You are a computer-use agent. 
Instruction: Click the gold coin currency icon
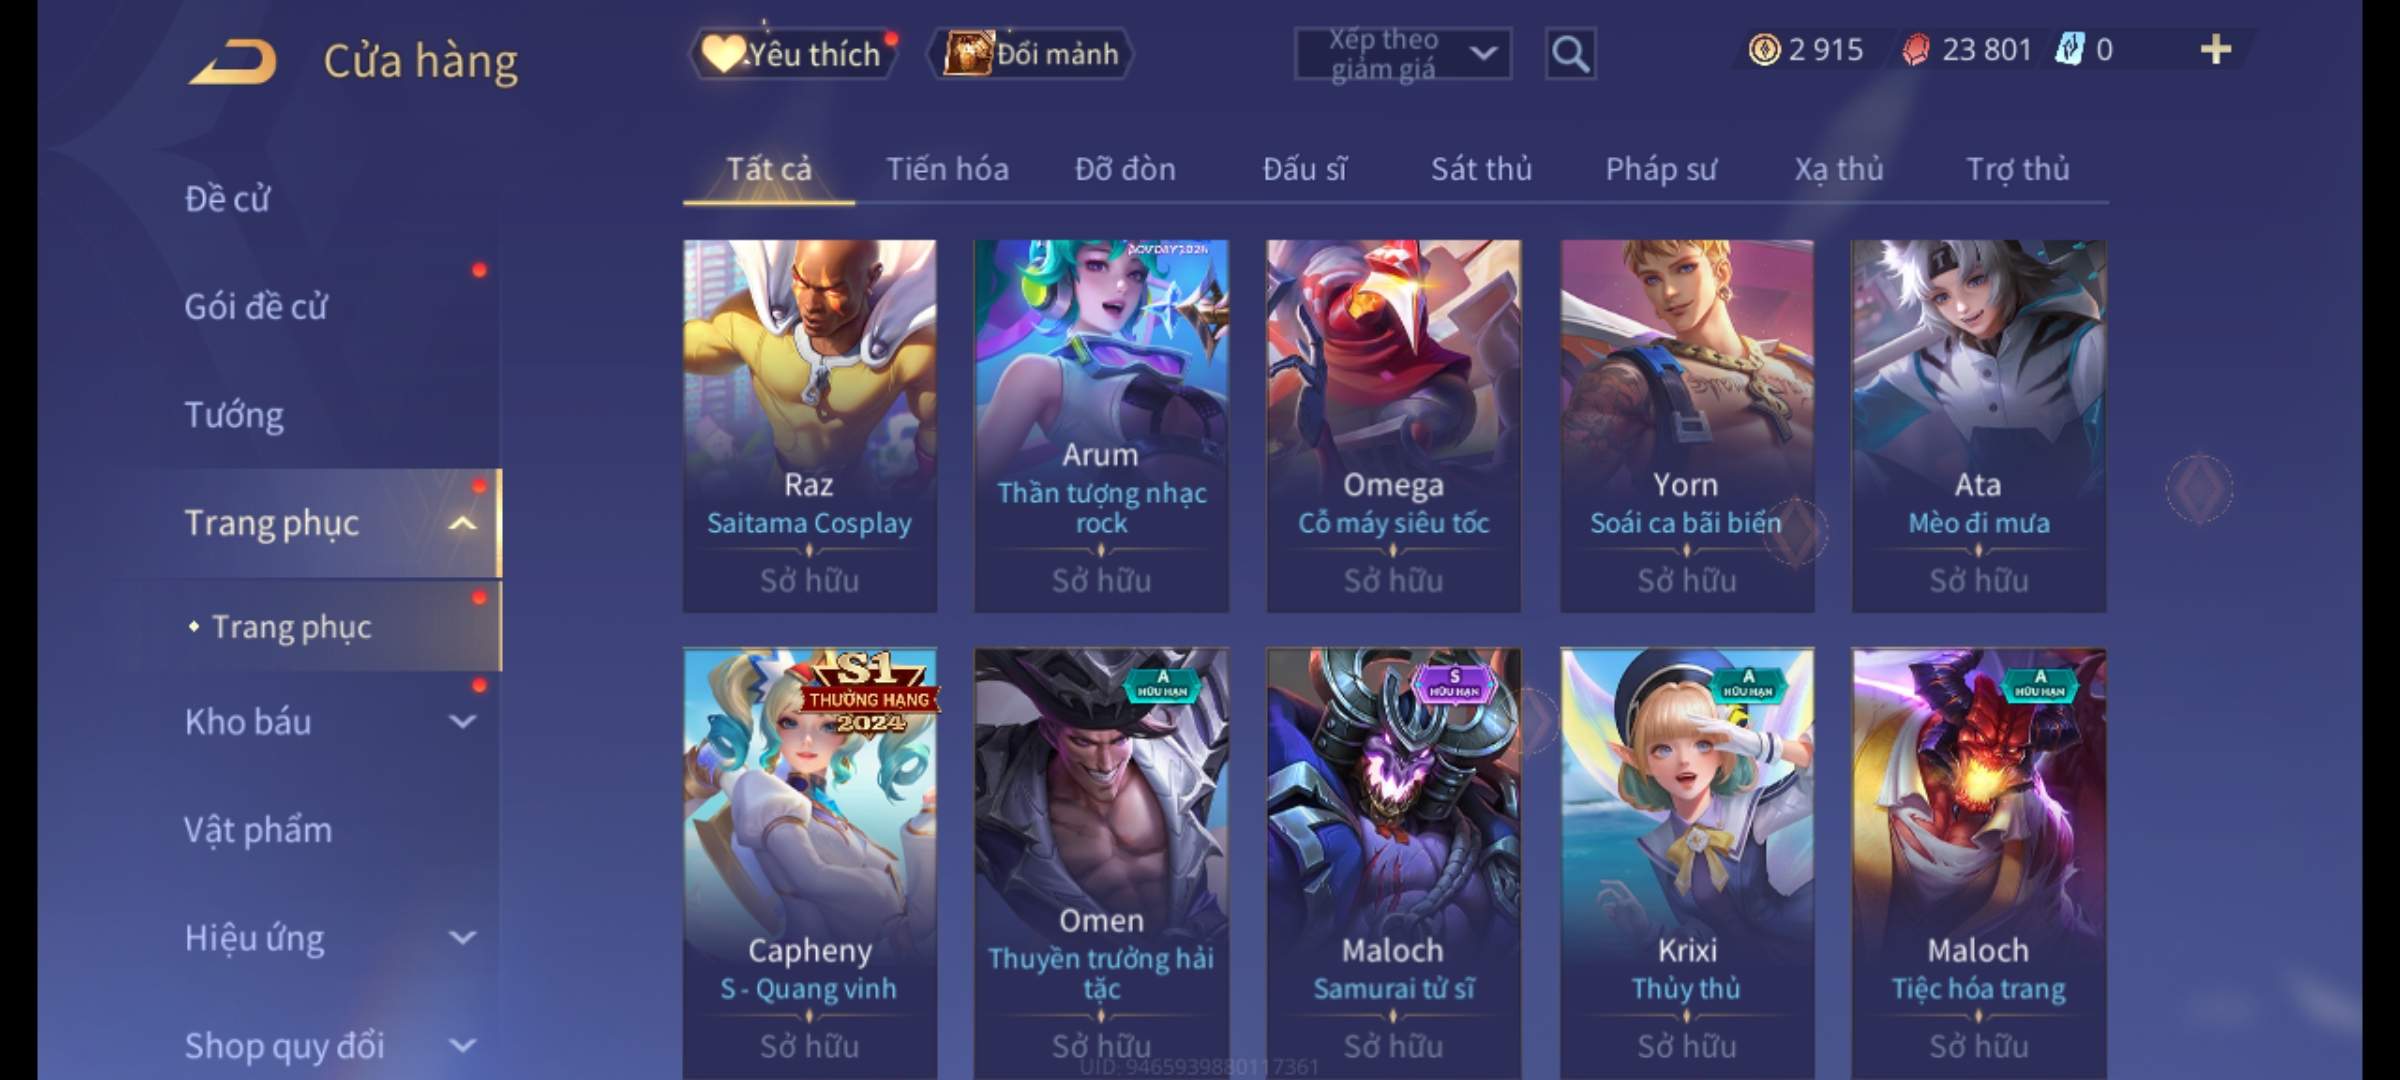pyautogui.click(x=1764, y=49)
